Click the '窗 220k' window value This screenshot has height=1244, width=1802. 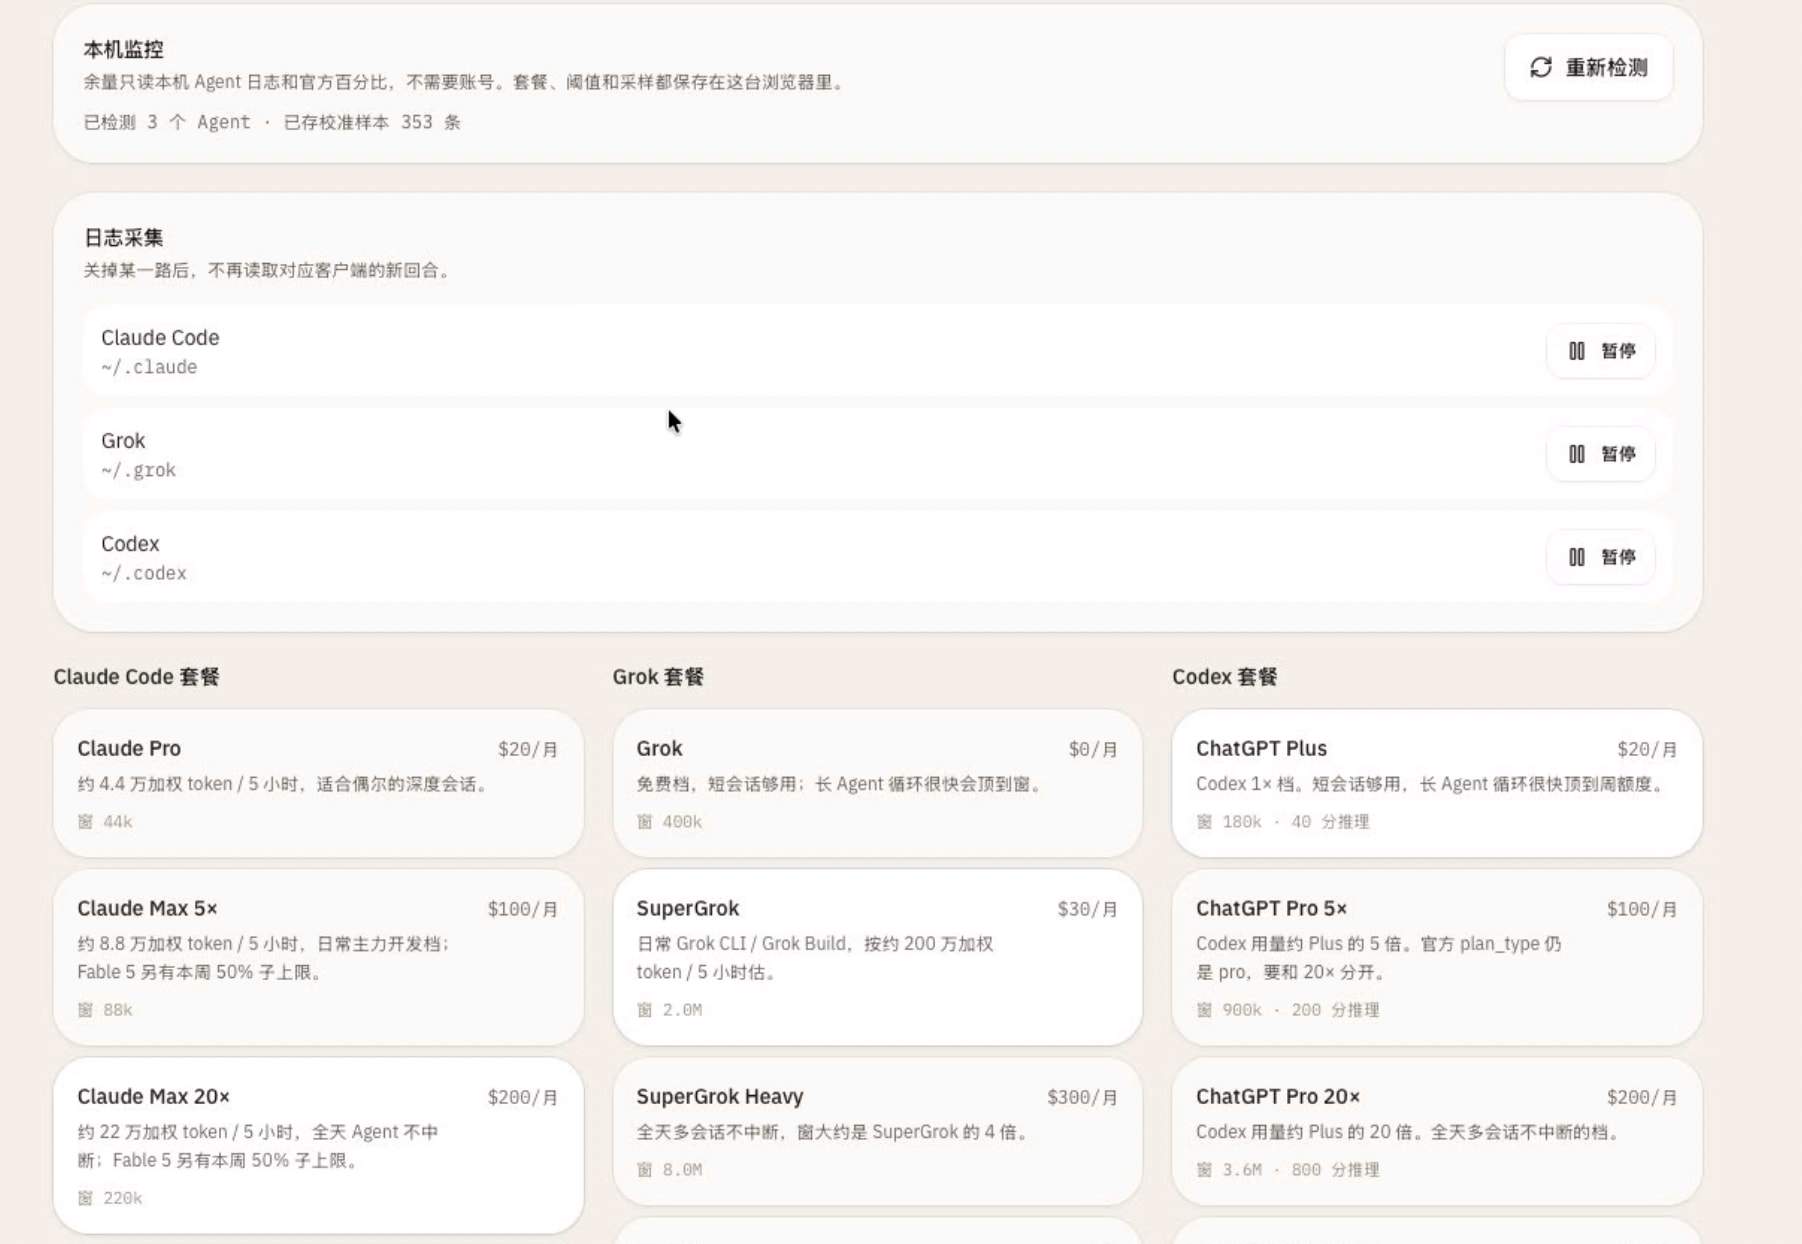click(110, 1197)
